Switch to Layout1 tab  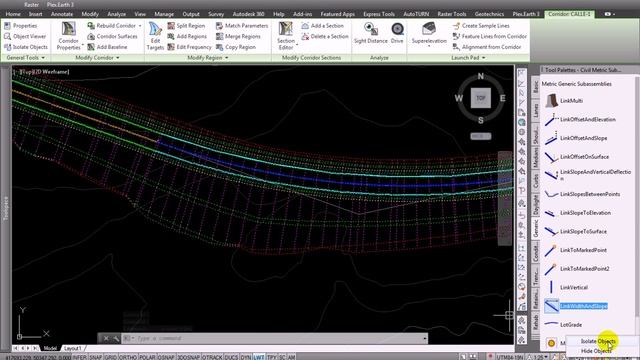(x=73, y=348)
